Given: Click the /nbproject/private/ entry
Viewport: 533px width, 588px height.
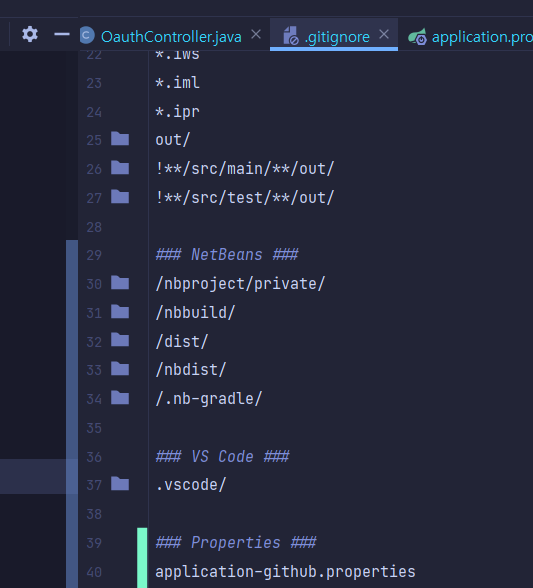Looking at the screenshot, I should (x=240, y=284).
